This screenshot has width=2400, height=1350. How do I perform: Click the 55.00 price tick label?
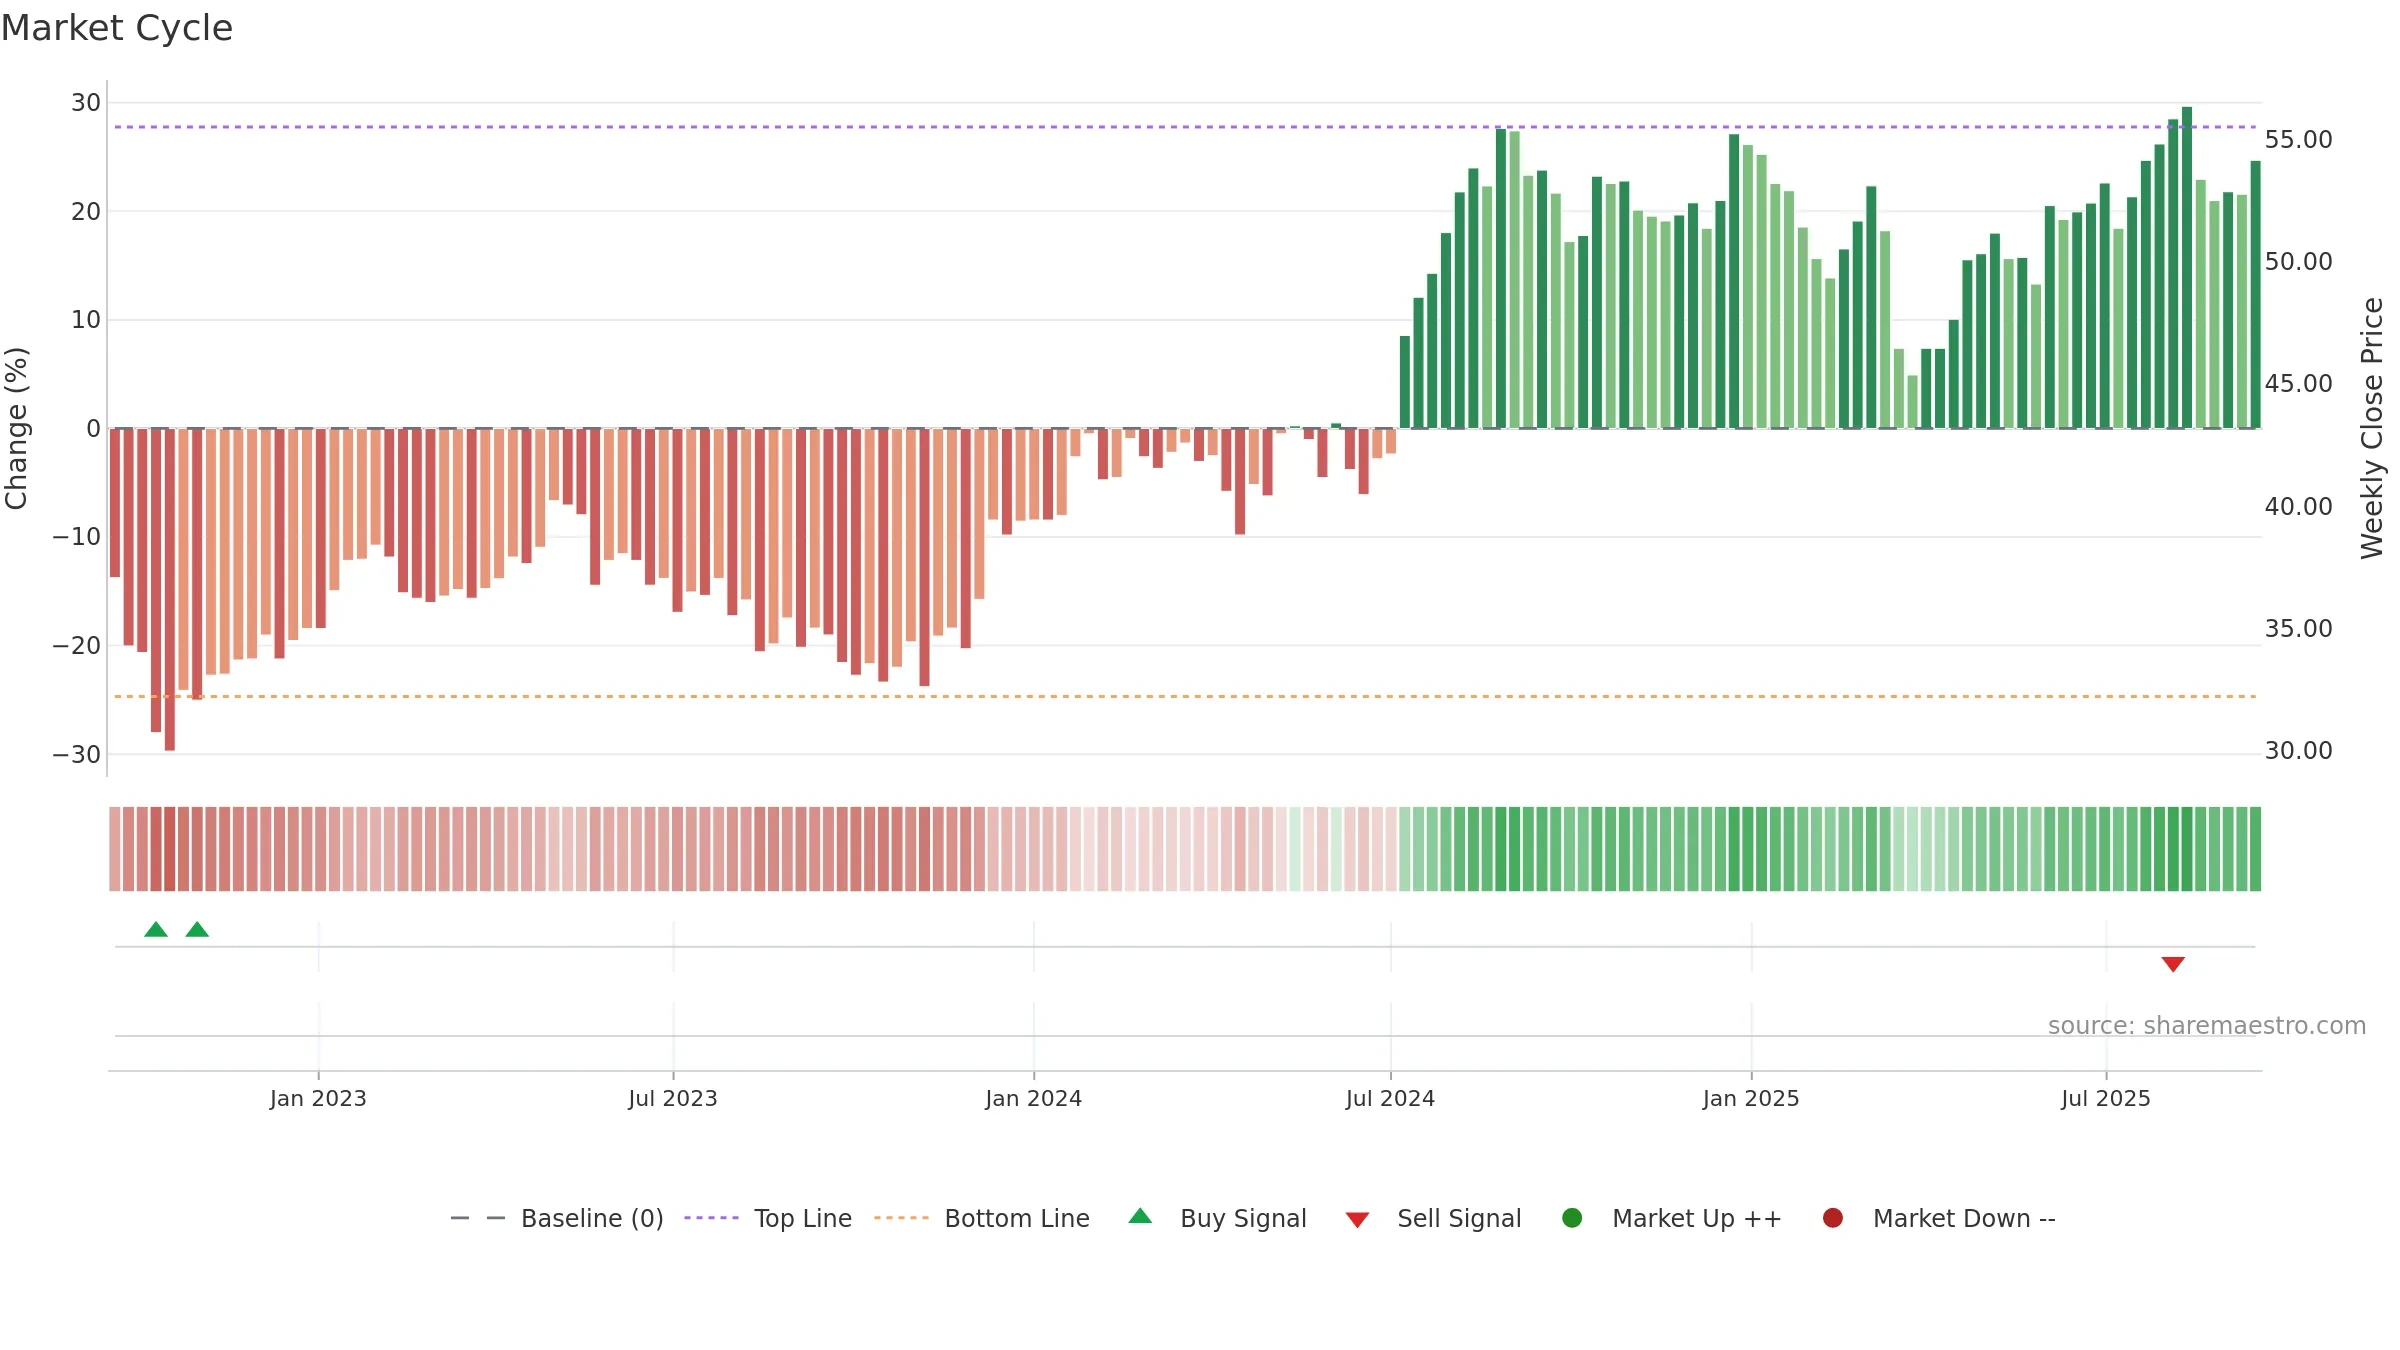click(x=2298, y=139)
